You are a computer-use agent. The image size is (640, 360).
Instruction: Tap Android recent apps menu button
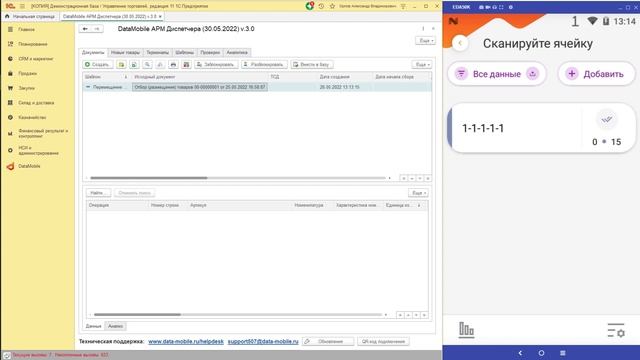click(562, 353)
